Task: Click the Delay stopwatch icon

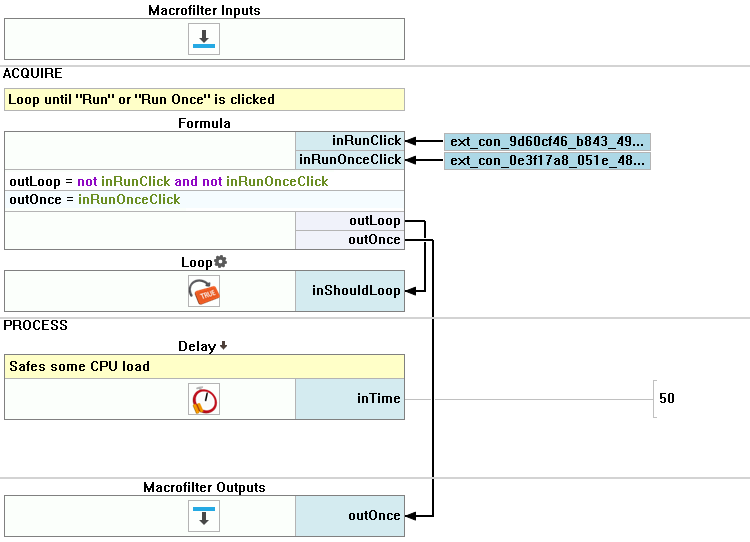Action: tap(204, 399)
